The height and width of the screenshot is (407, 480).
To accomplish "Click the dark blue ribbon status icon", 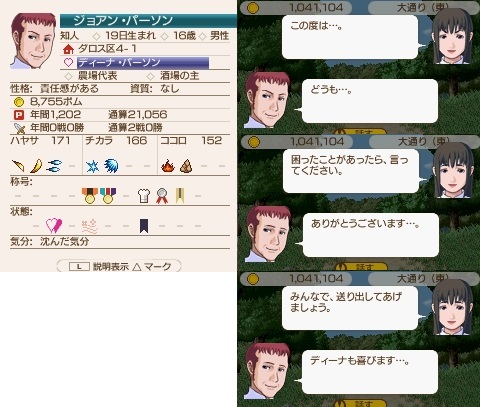I will coord(144,226).
